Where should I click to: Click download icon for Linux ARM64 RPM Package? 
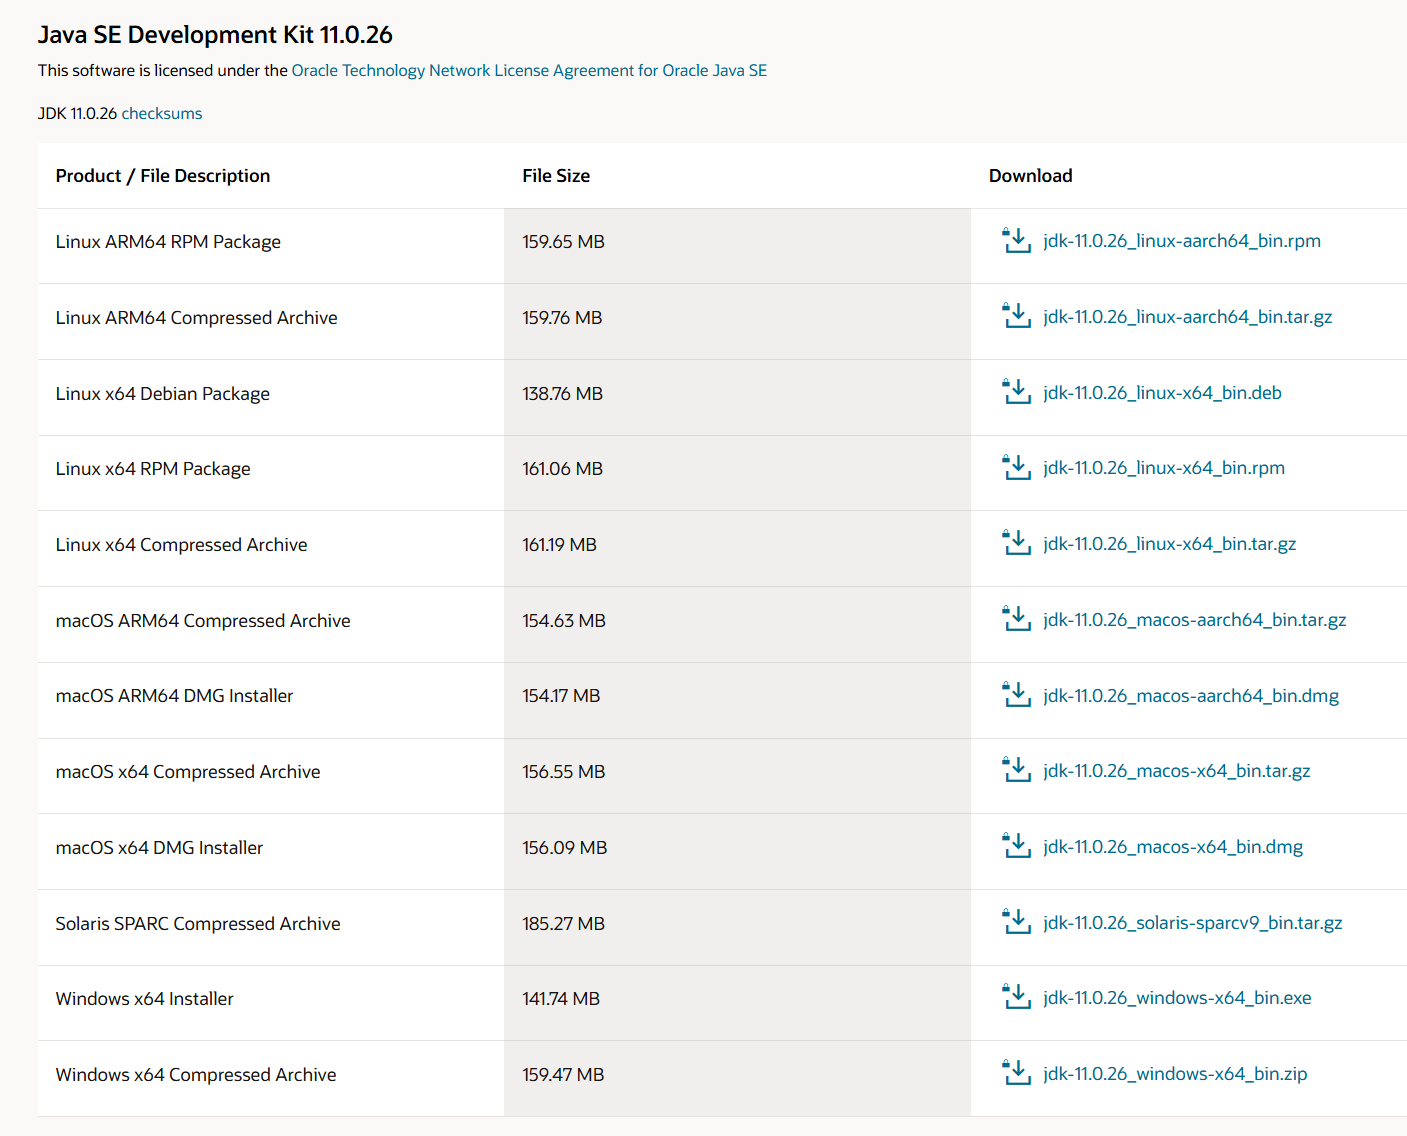click(1016, 241)
